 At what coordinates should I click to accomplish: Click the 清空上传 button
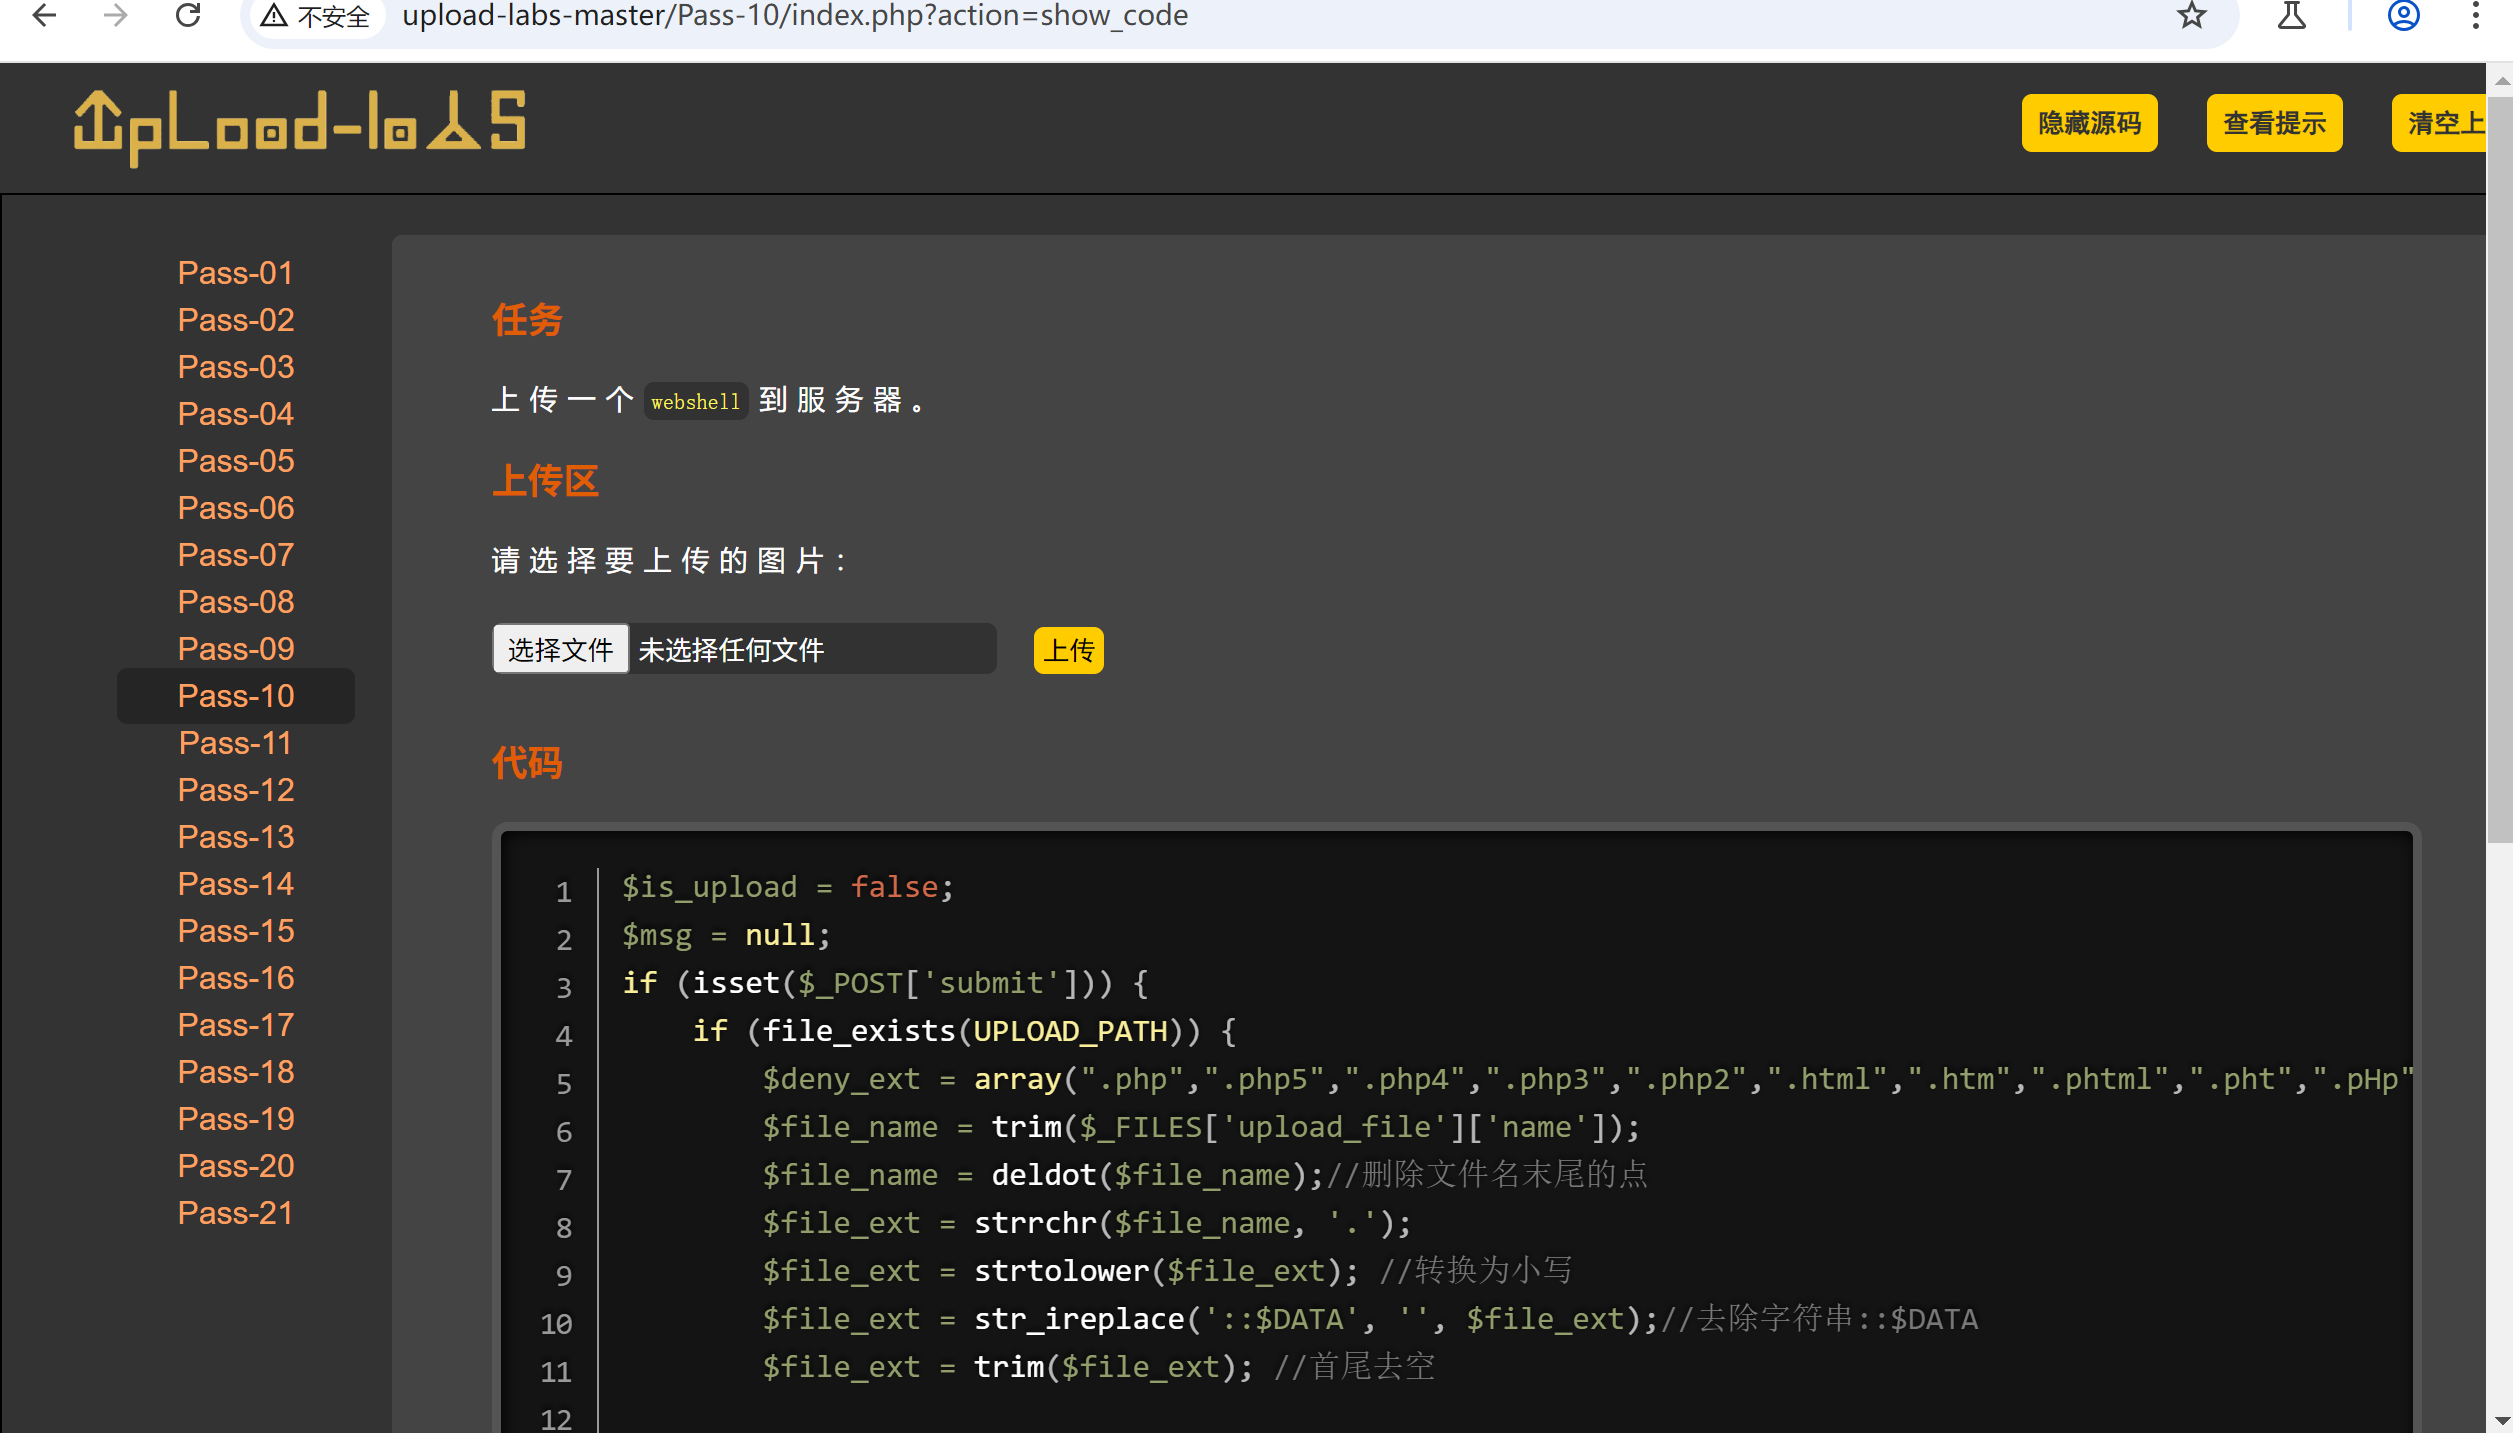click(x=2440, y=123)
